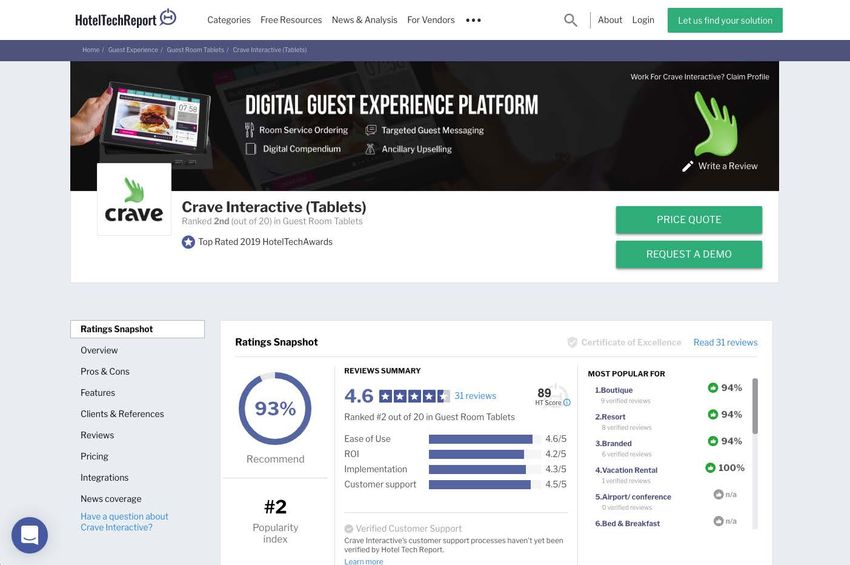Click the HT Score info icon
The width and height of the screenshot is (850, 565).
(x=567, y=402)
